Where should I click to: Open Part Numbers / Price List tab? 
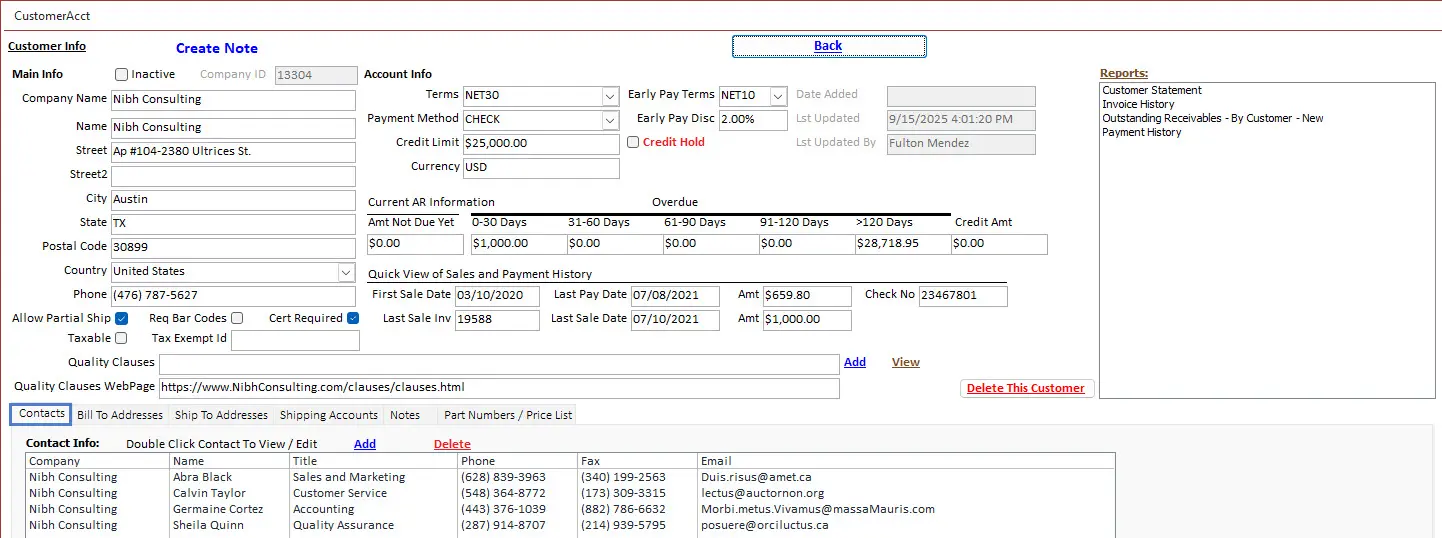coord(508,415)
